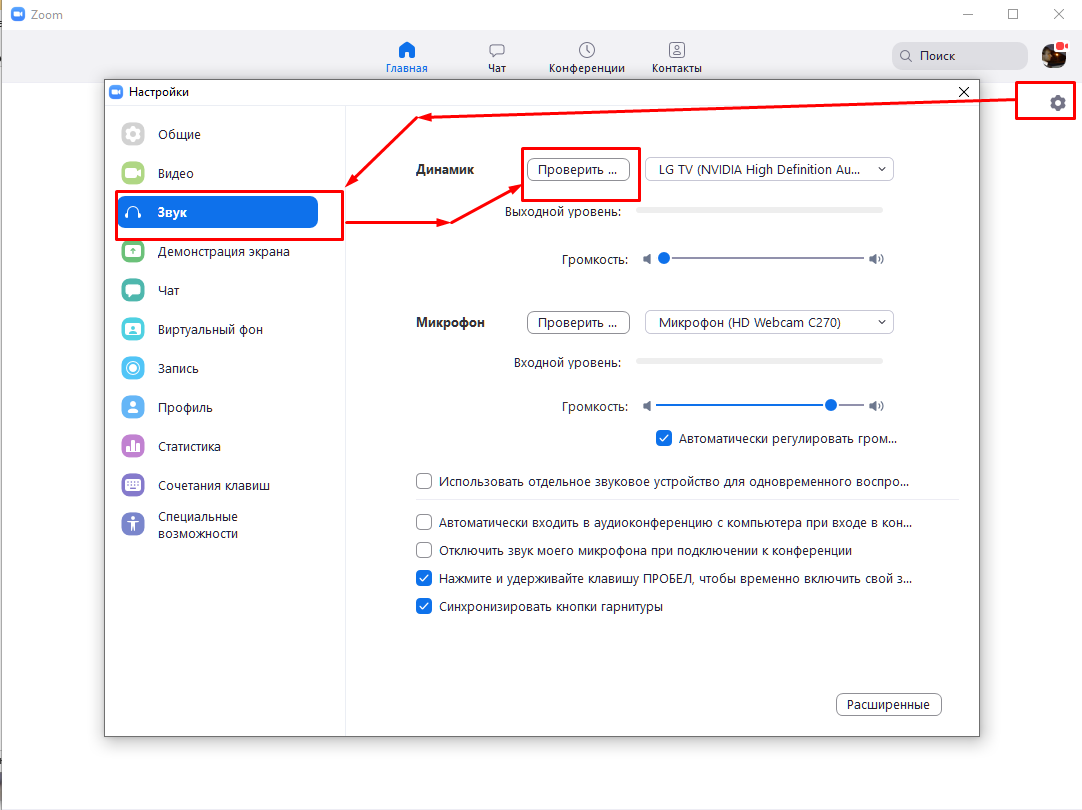
Task: Enable Автоматически входить в аудиоконференцию checkbox
Action: 424,522
